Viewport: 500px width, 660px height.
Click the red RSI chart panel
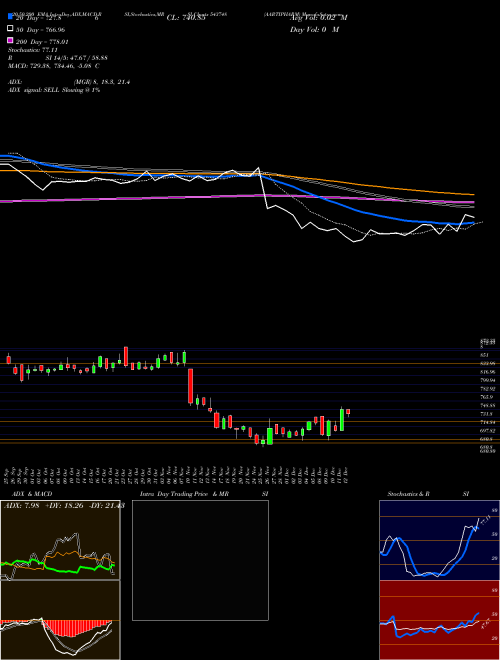439,620
